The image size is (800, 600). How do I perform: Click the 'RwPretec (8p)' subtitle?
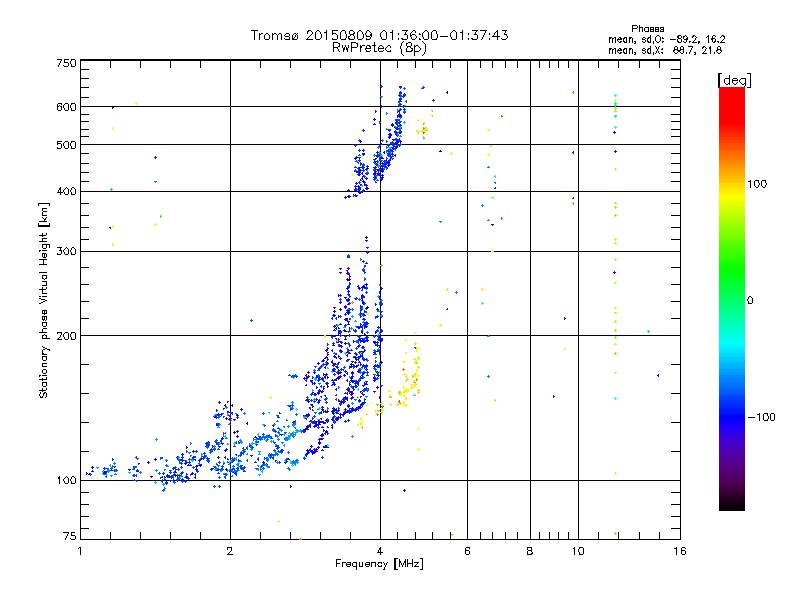pos(379,48)
